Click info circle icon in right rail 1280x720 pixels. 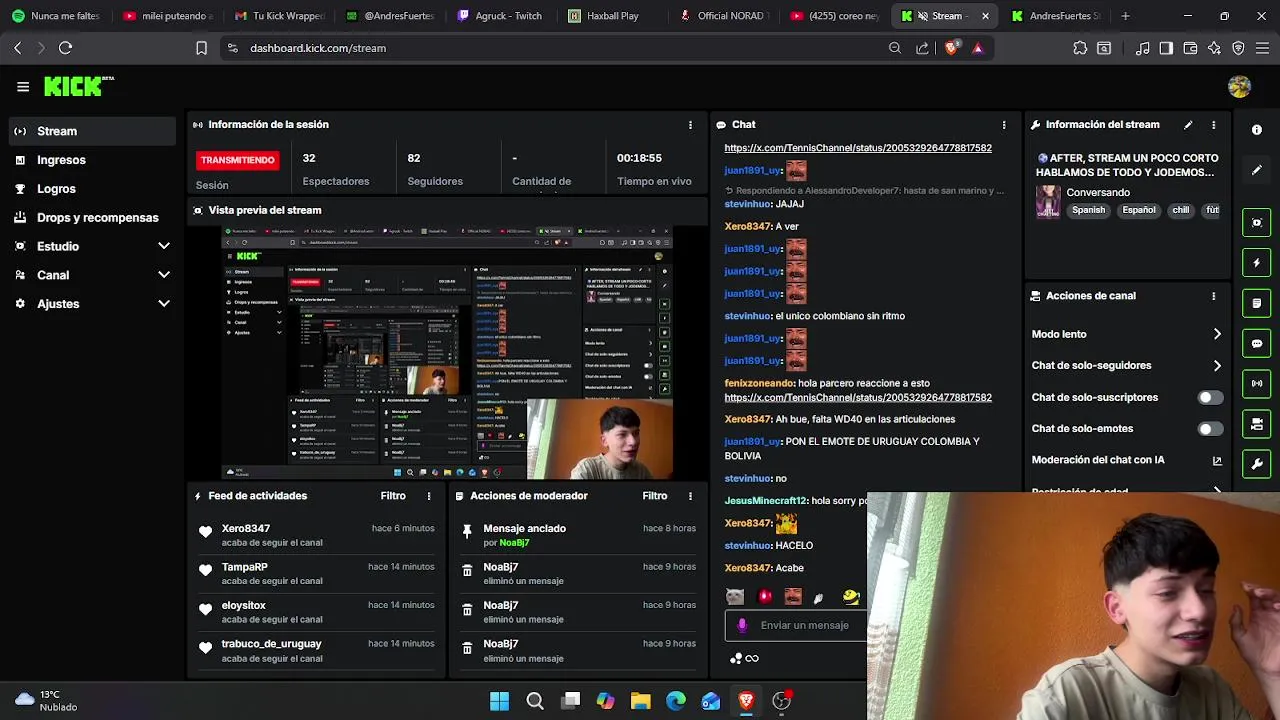1257,130
